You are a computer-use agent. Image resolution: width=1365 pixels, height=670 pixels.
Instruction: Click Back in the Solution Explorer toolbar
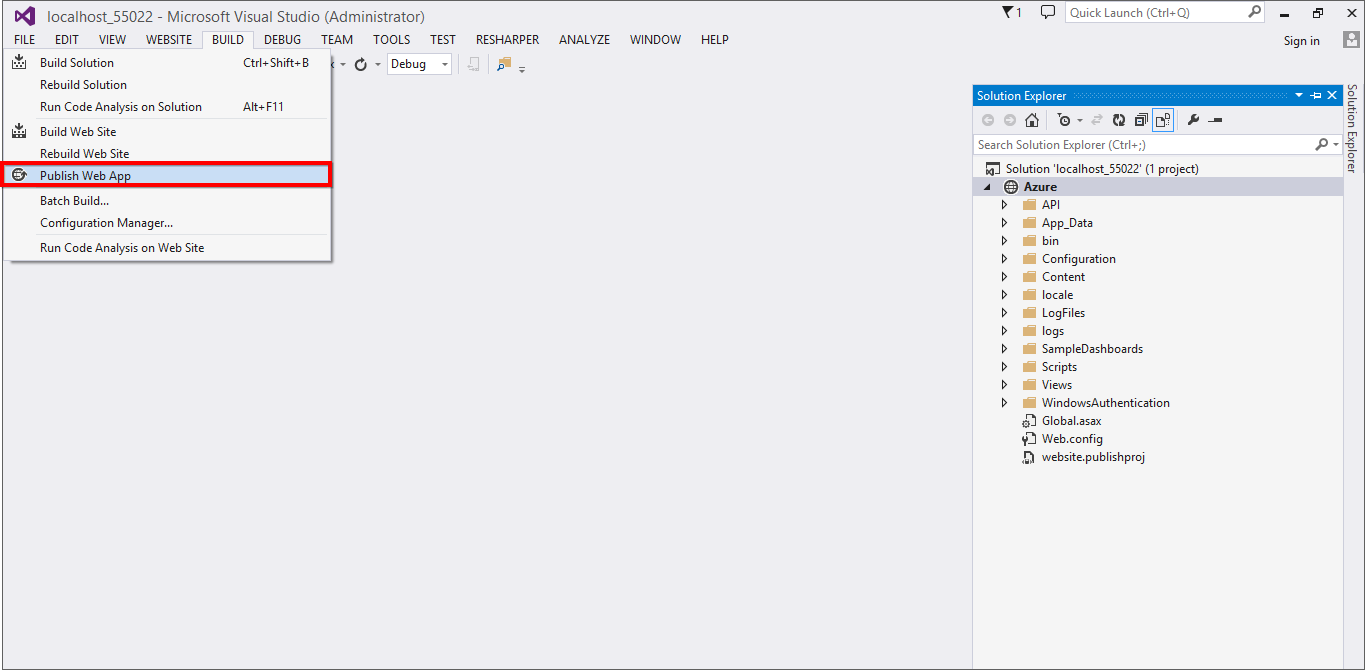tap(988, 120)
